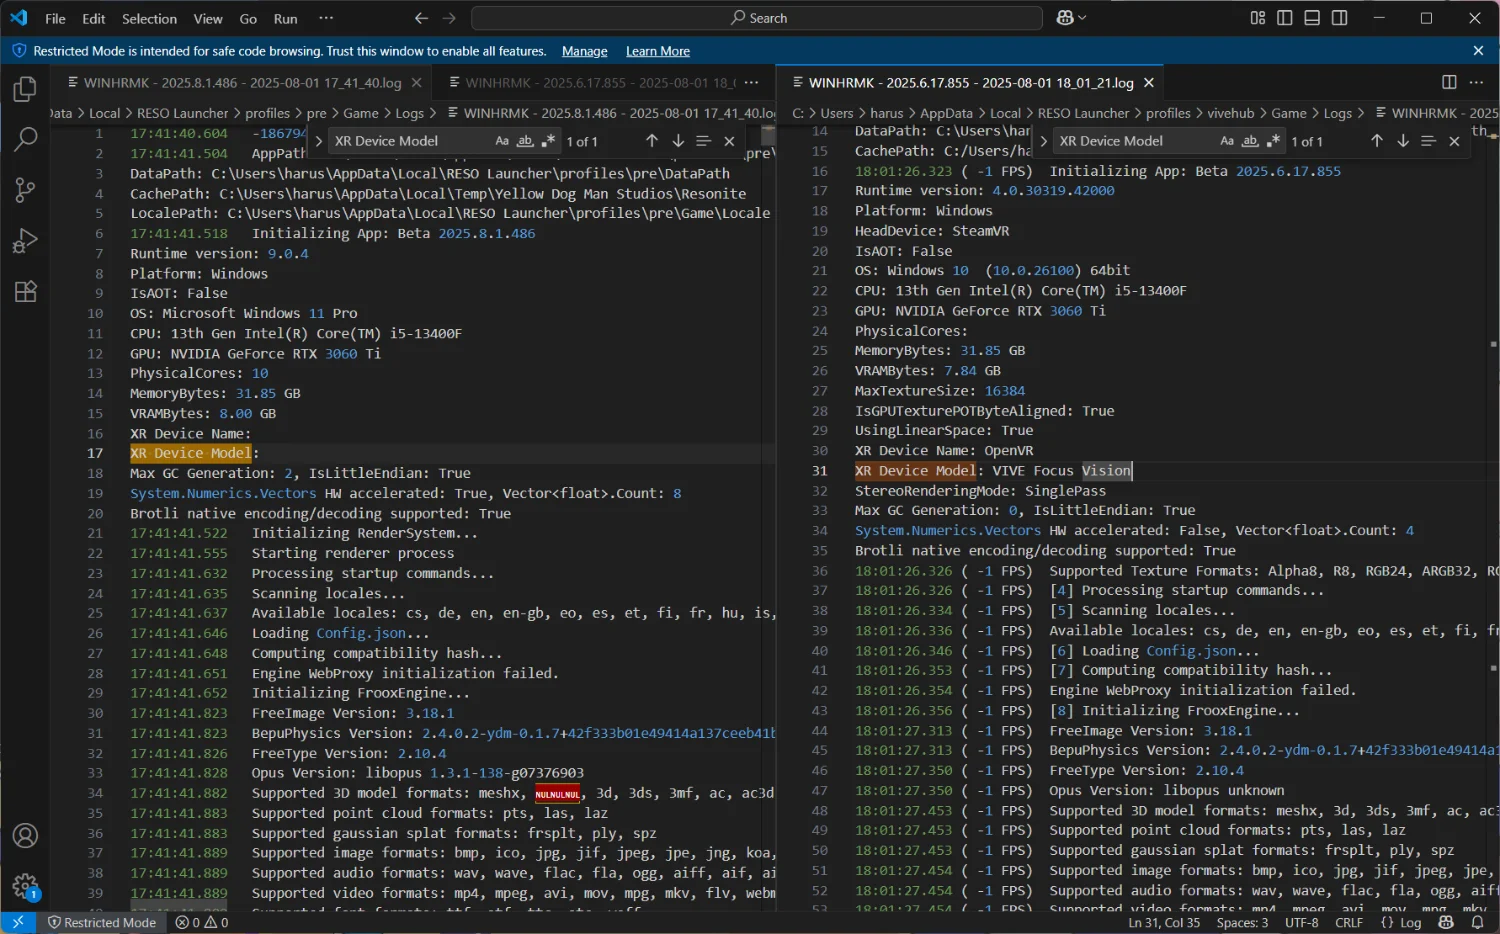Toggle Find in Selection in the 17_41_40 log find widget

(704, 141)
